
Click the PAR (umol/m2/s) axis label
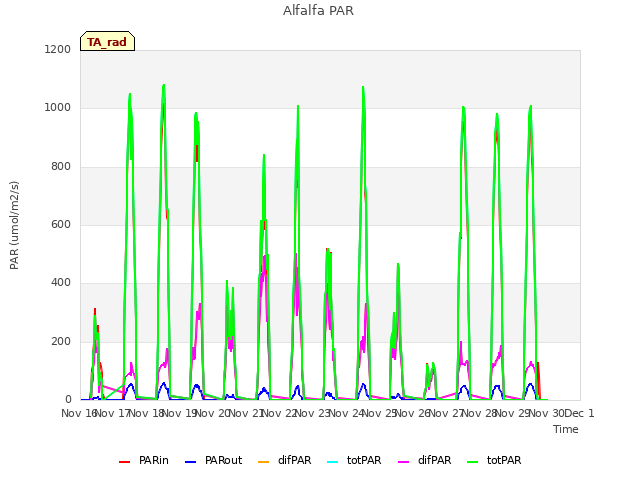tap(14, 225)
